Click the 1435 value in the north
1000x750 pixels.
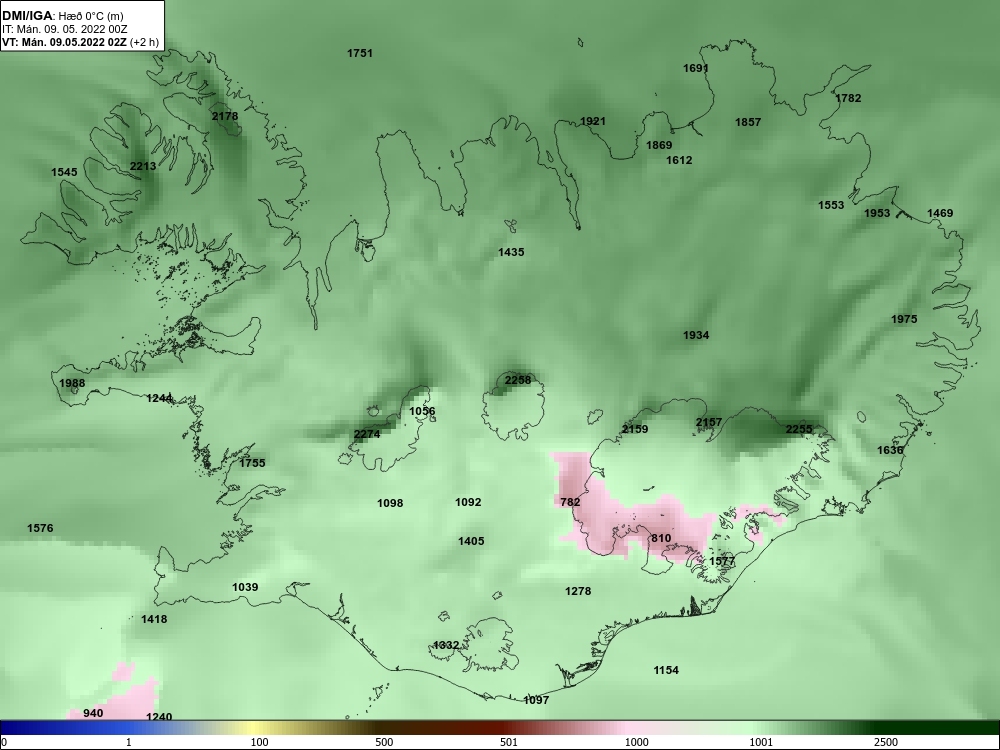tap(511, 253)
